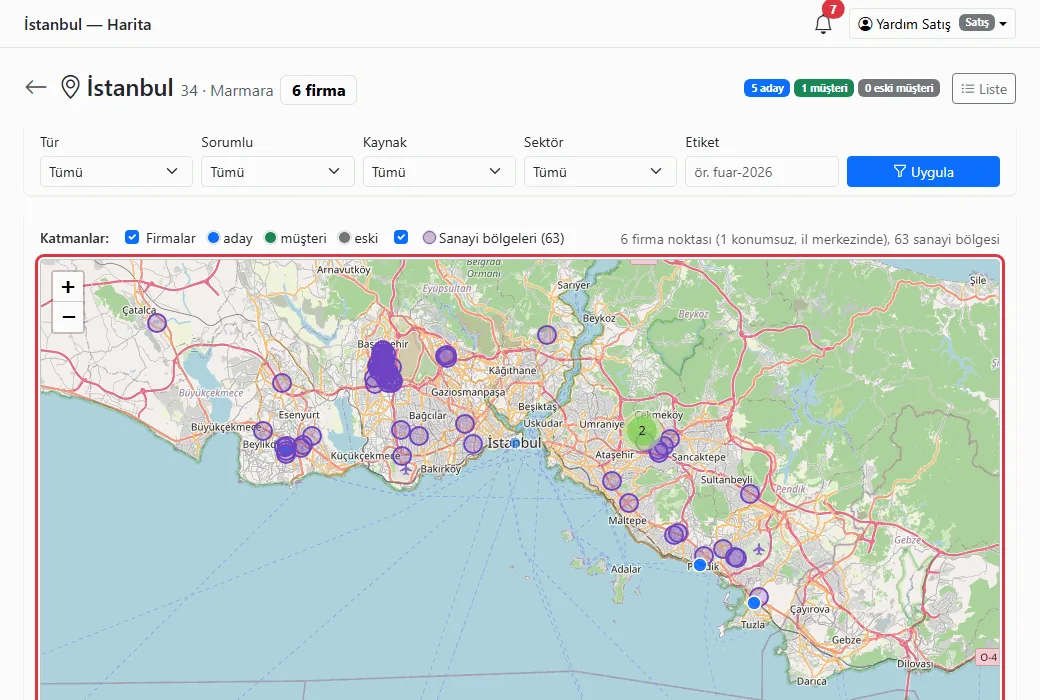This screenshot has height=700, width=1040.
Task: Click the location pin icon beside İstanbul
Action: coord(70,87)
